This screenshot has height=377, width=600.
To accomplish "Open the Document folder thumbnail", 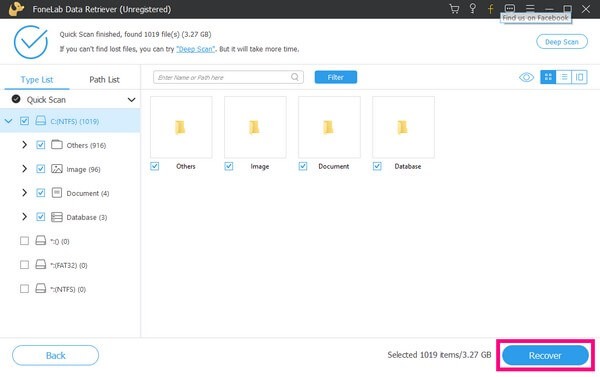I will coord(329,127).
